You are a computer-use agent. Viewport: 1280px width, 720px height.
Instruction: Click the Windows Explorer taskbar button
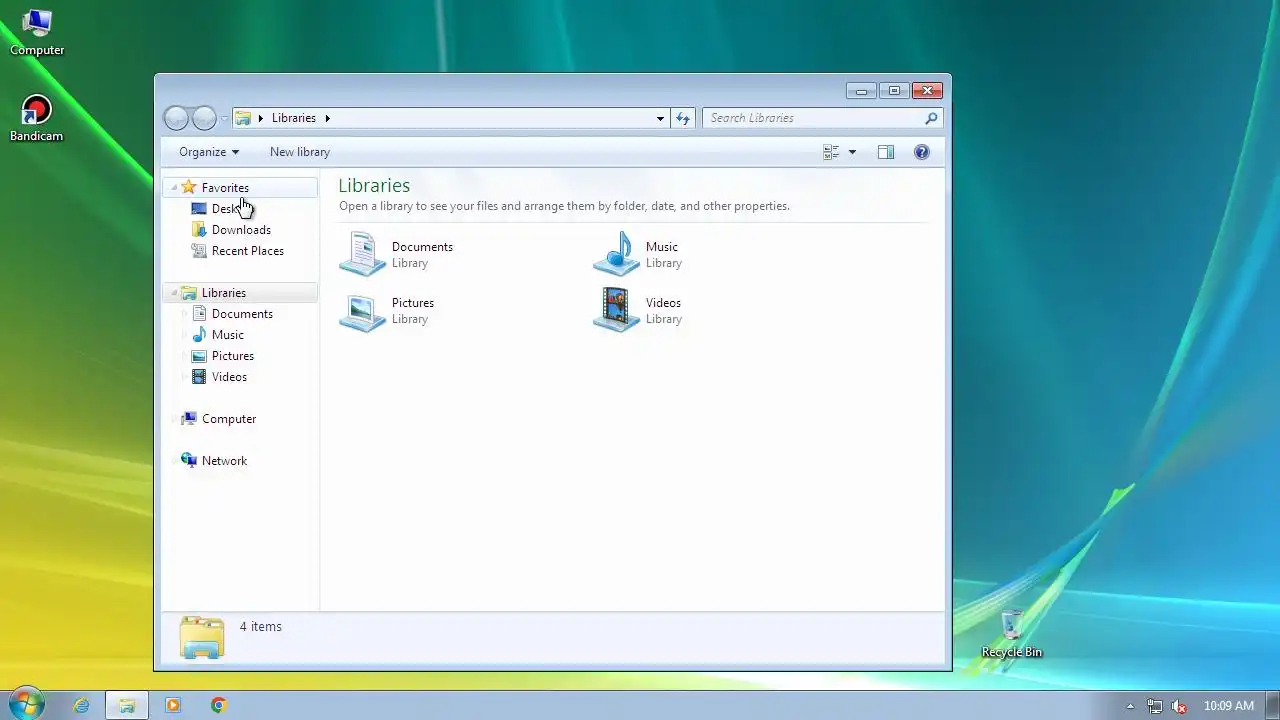pyautogui.click(x=127, y=705)
